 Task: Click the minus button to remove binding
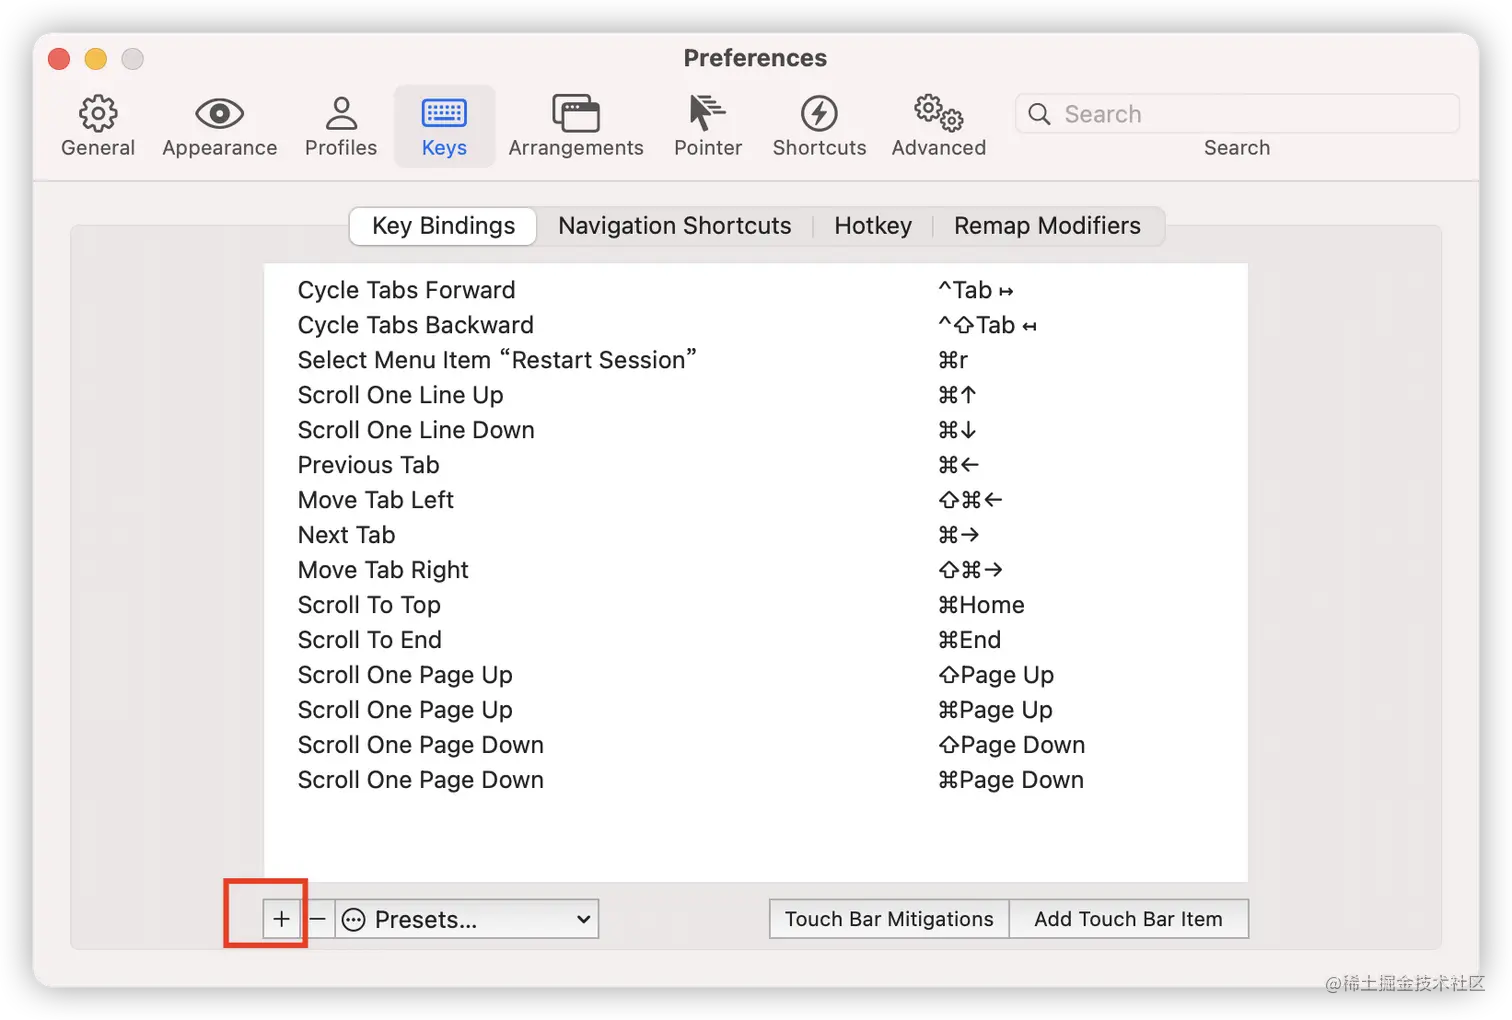[318, 919]
